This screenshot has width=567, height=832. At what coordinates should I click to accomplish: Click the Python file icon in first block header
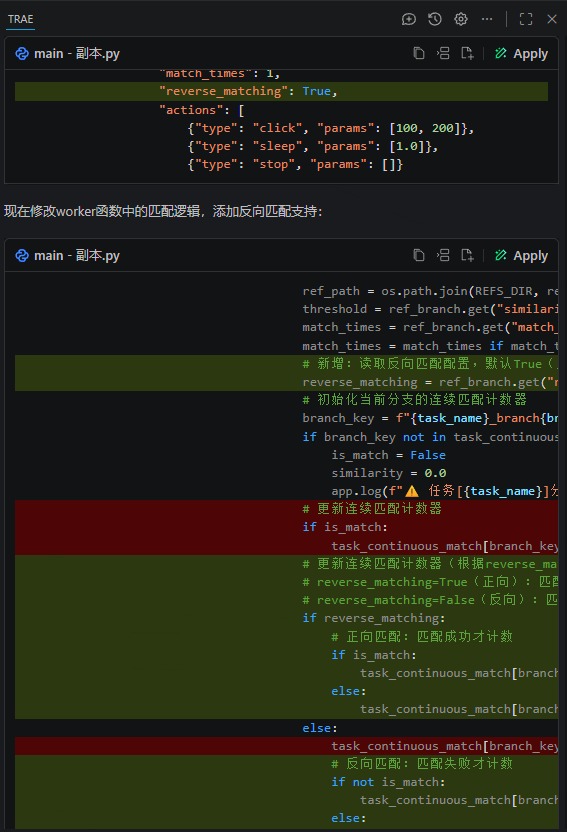click(22, 53)
